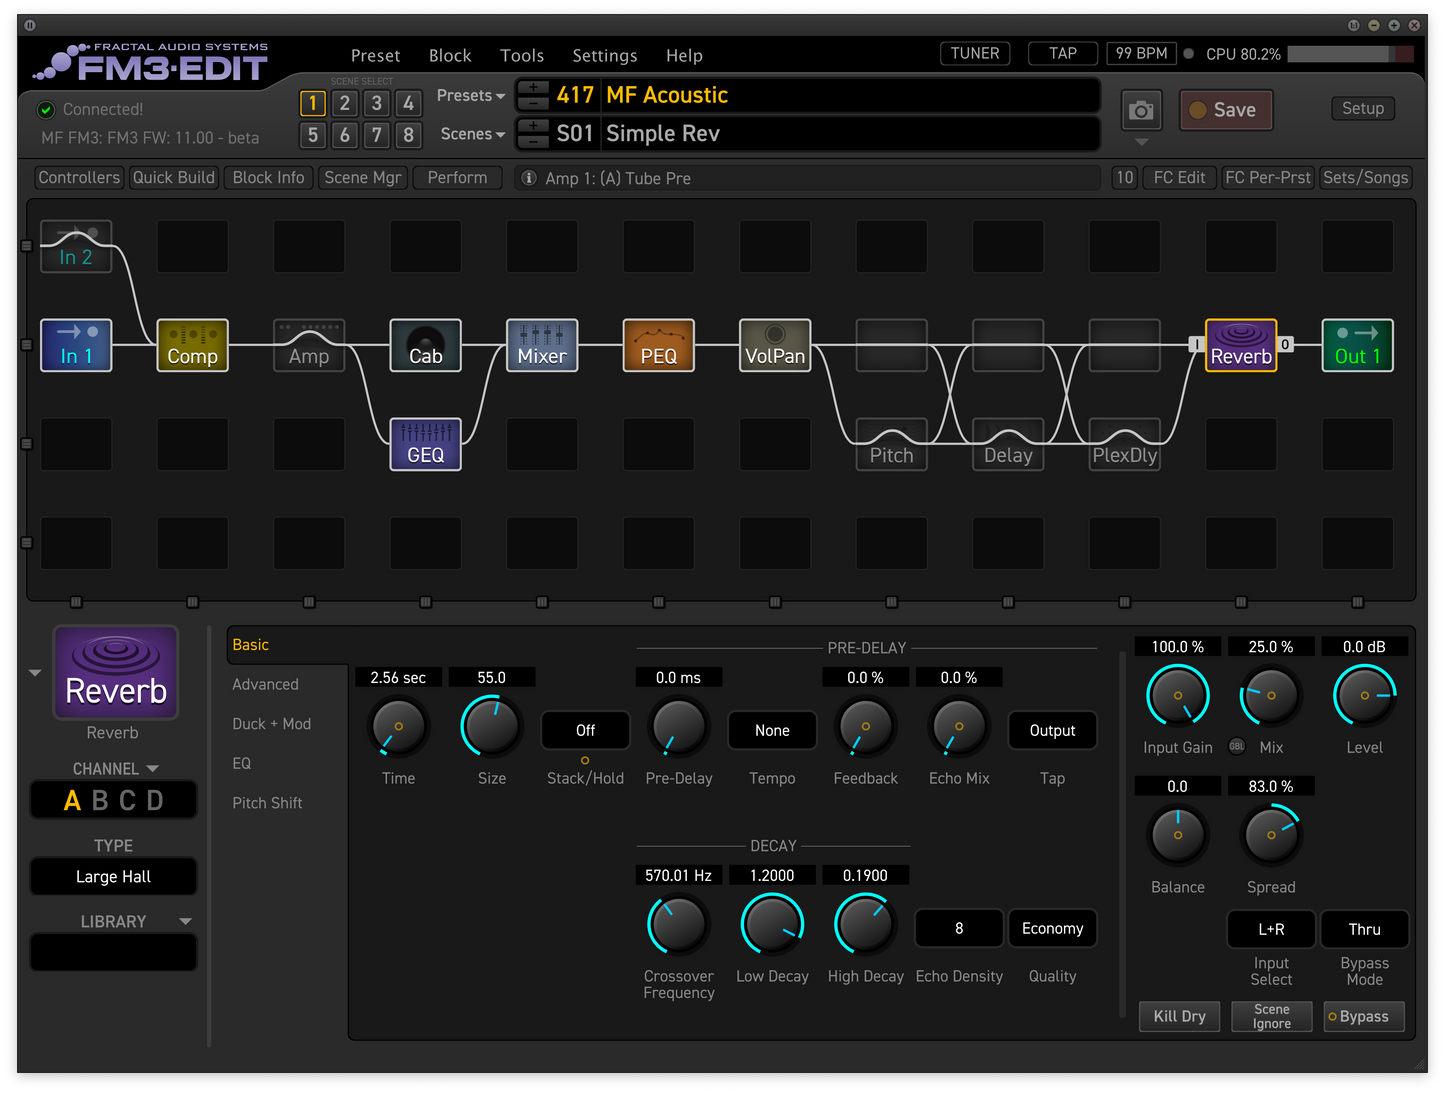Click the GEQ block in grid
The image size is (1445, 1093).
[x=425, y=444]
